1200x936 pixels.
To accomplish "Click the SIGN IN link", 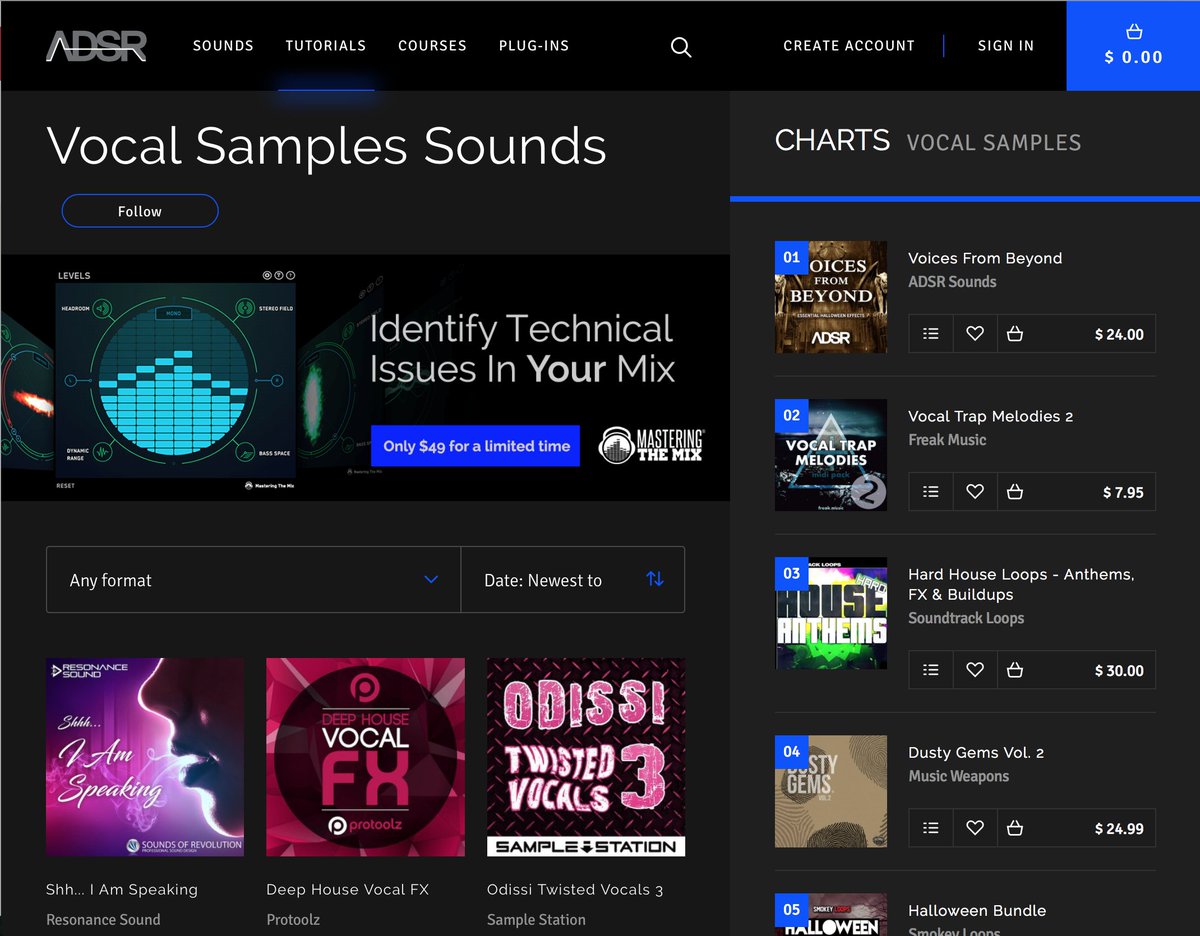I will click(1006, 46).
